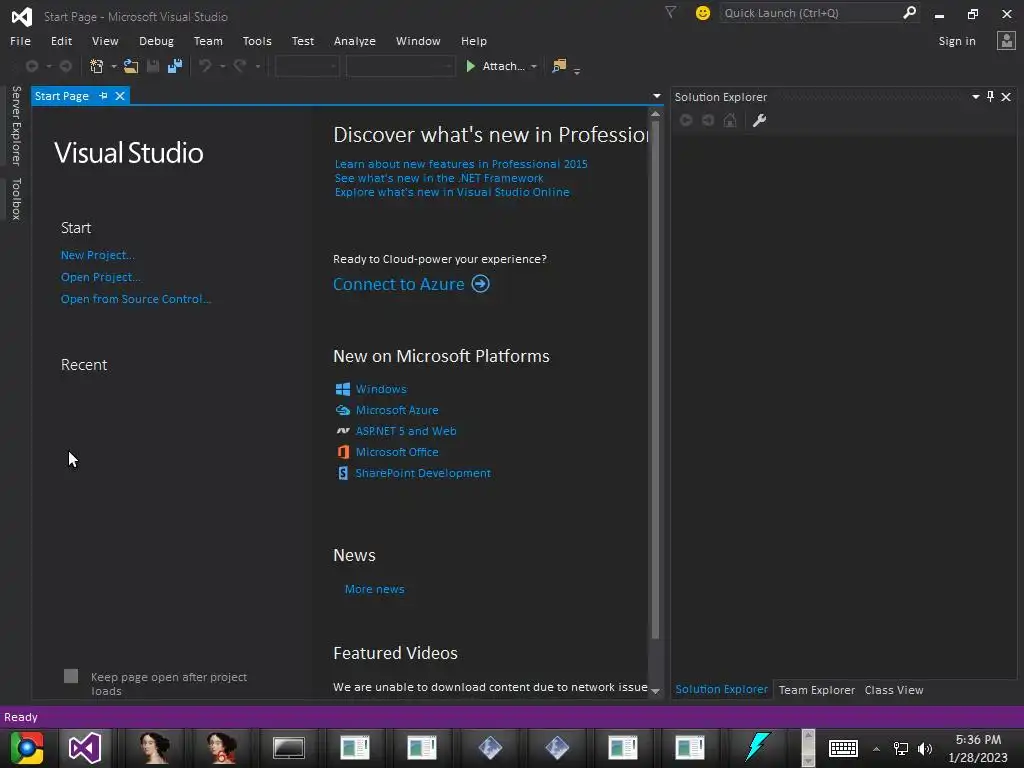Click the Quick Launch magnifier icon
Viewport: 1024px width, 768px height.
(x=909, y=12)
